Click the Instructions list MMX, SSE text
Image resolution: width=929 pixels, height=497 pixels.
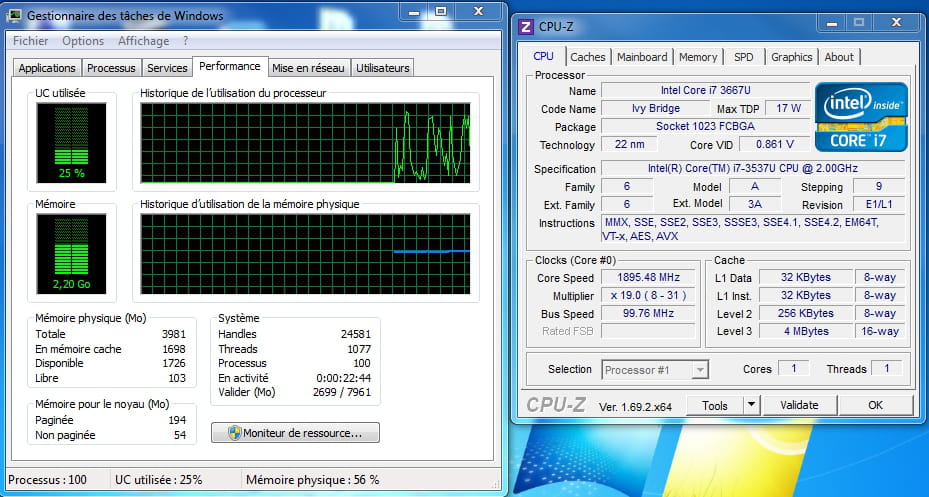pos(753,229)
